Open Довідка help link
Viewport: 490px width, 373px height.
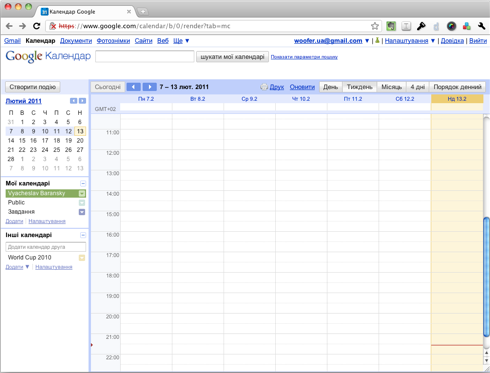point(452,41)
